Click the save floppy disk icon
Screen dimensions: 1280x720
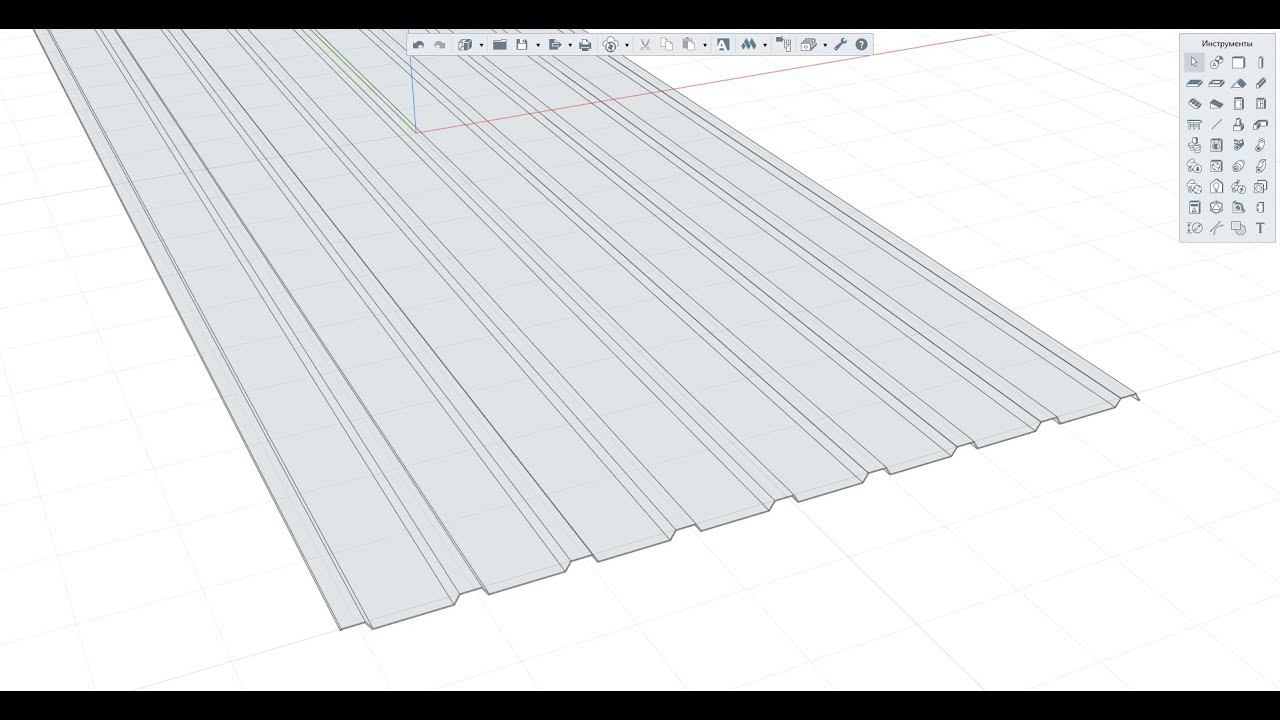pos(522,45)
